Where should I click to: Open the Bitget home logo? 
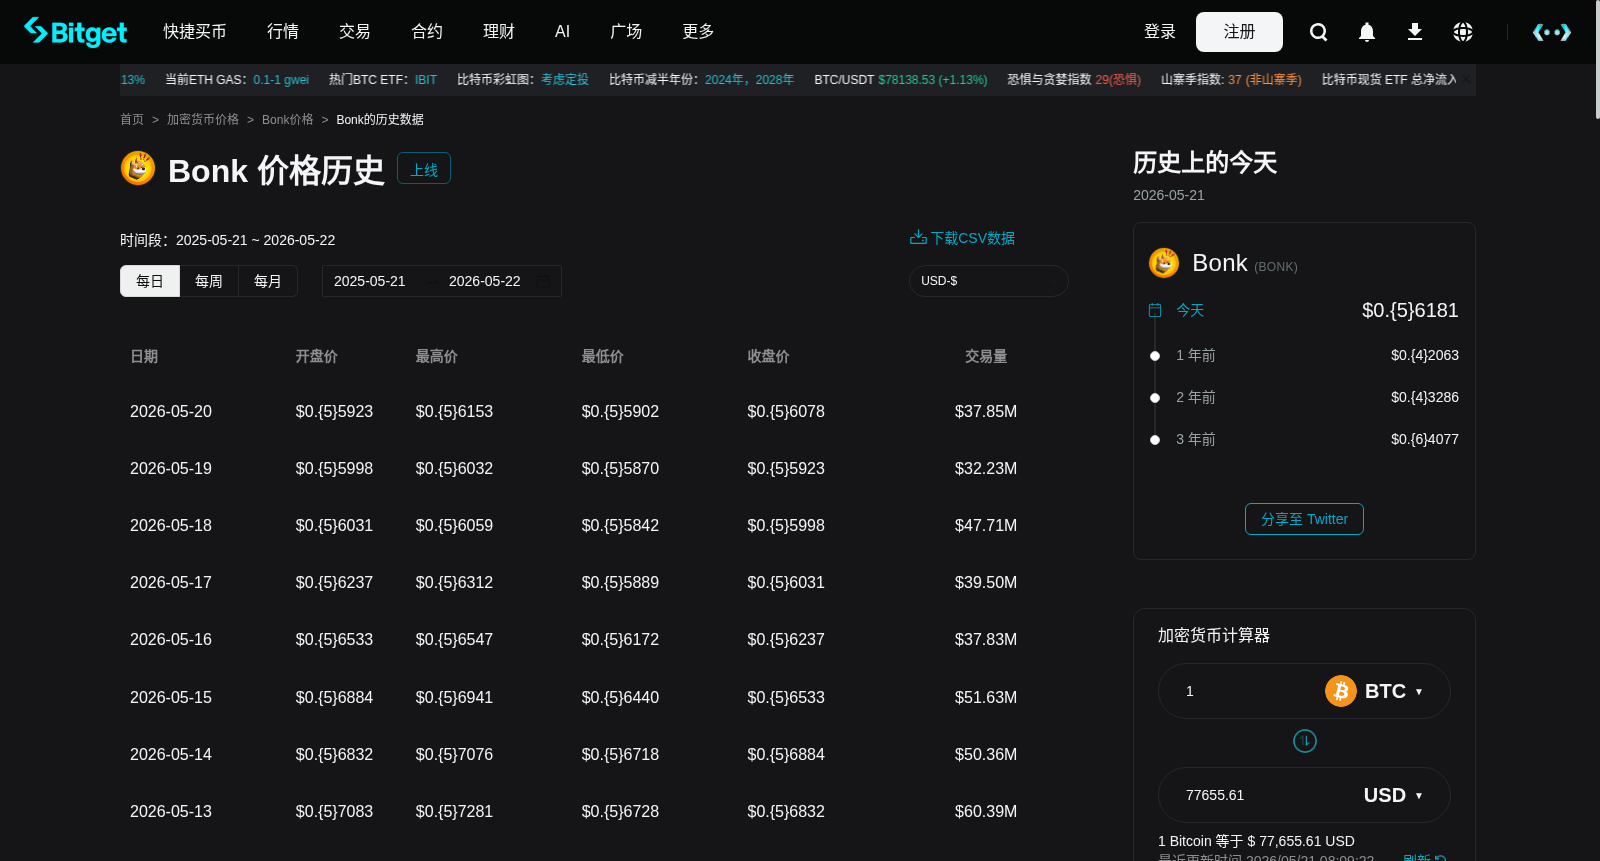(x=76, y=32)
